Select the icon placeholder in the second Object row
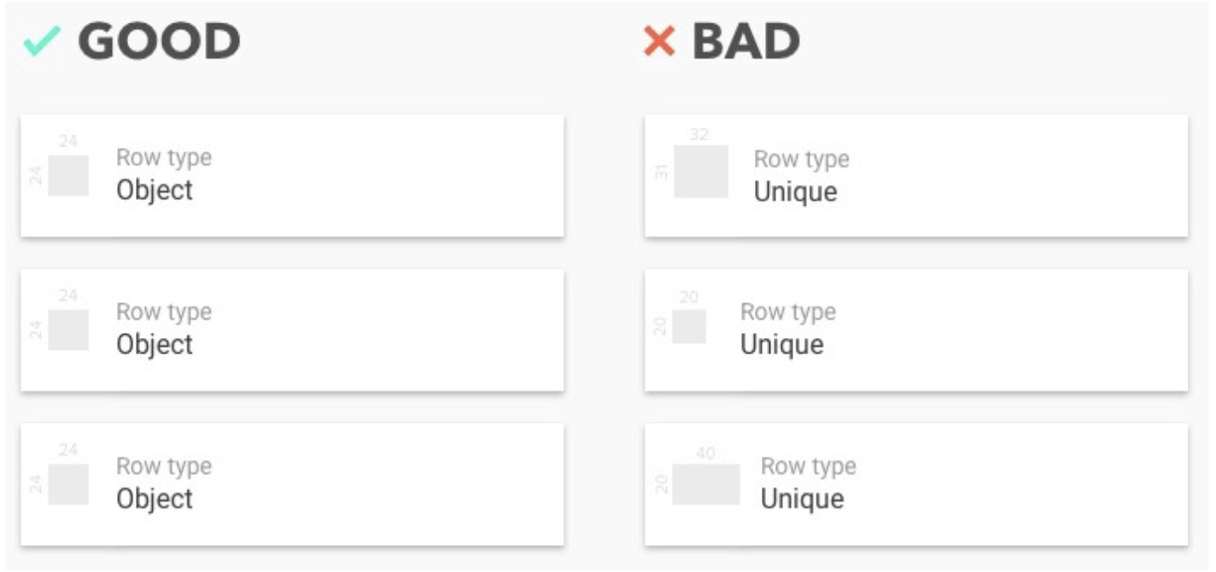The image size is (1216, 572). point(69,330)
